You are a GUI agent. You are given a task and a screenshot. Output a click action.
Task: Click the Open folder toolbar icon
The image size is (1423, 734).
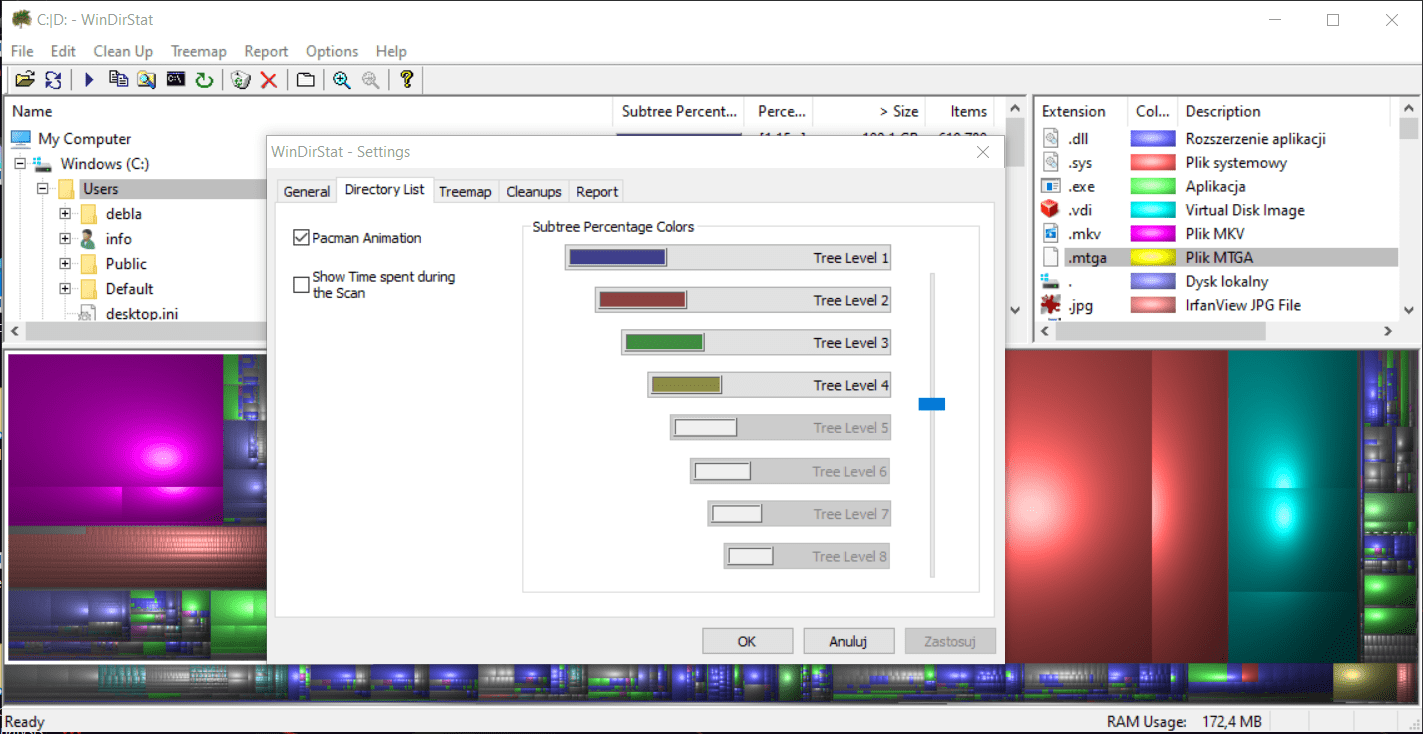pyautogui.click(x=25, y=80)
